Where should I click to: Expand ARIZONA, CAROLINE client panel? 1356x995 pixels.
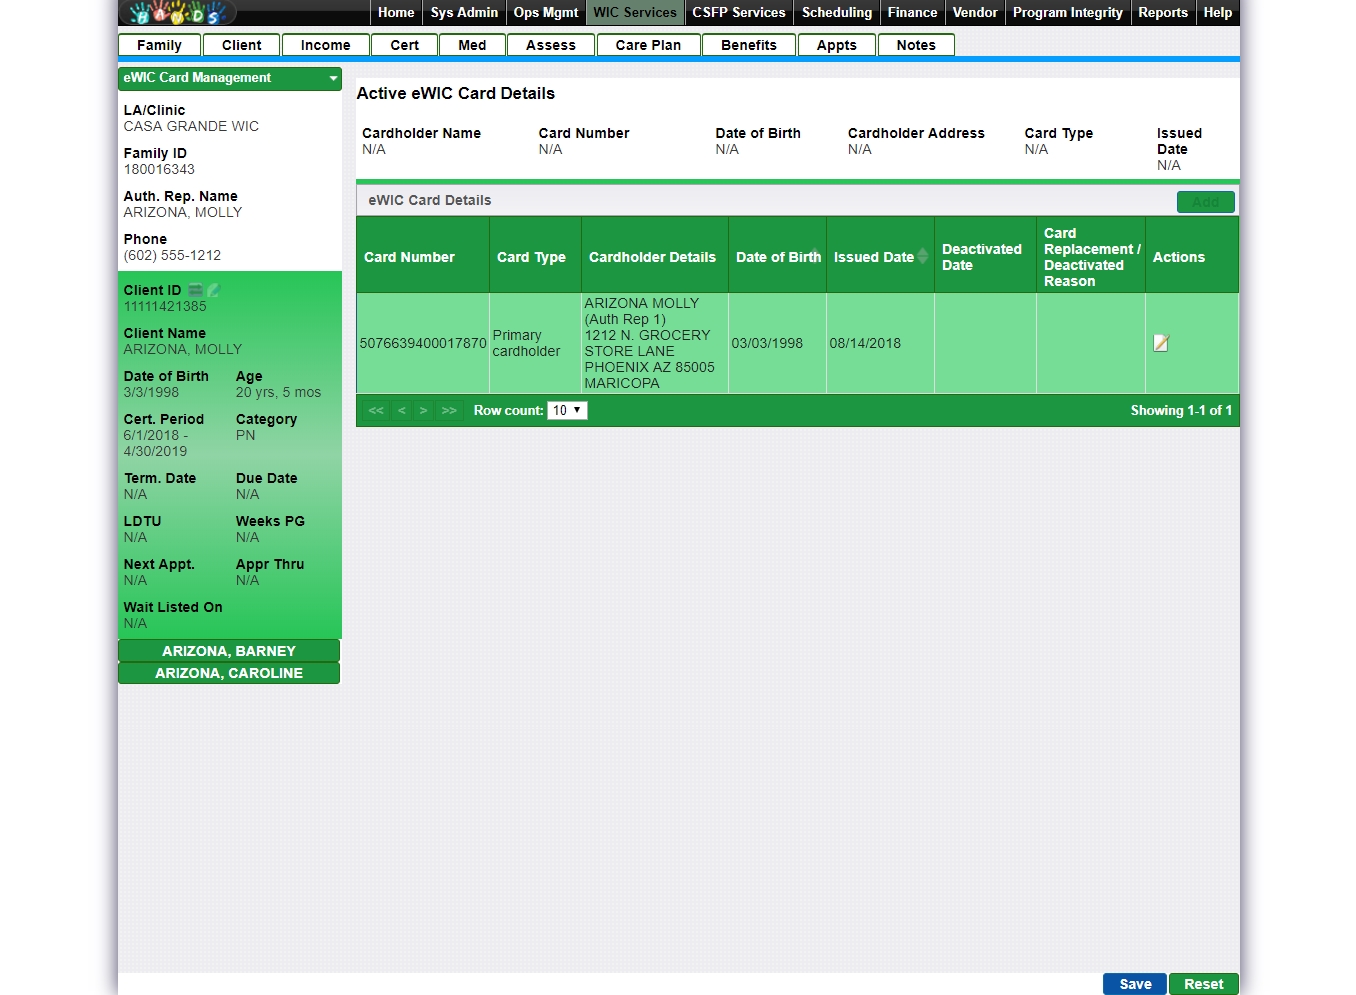coord(229,673)
